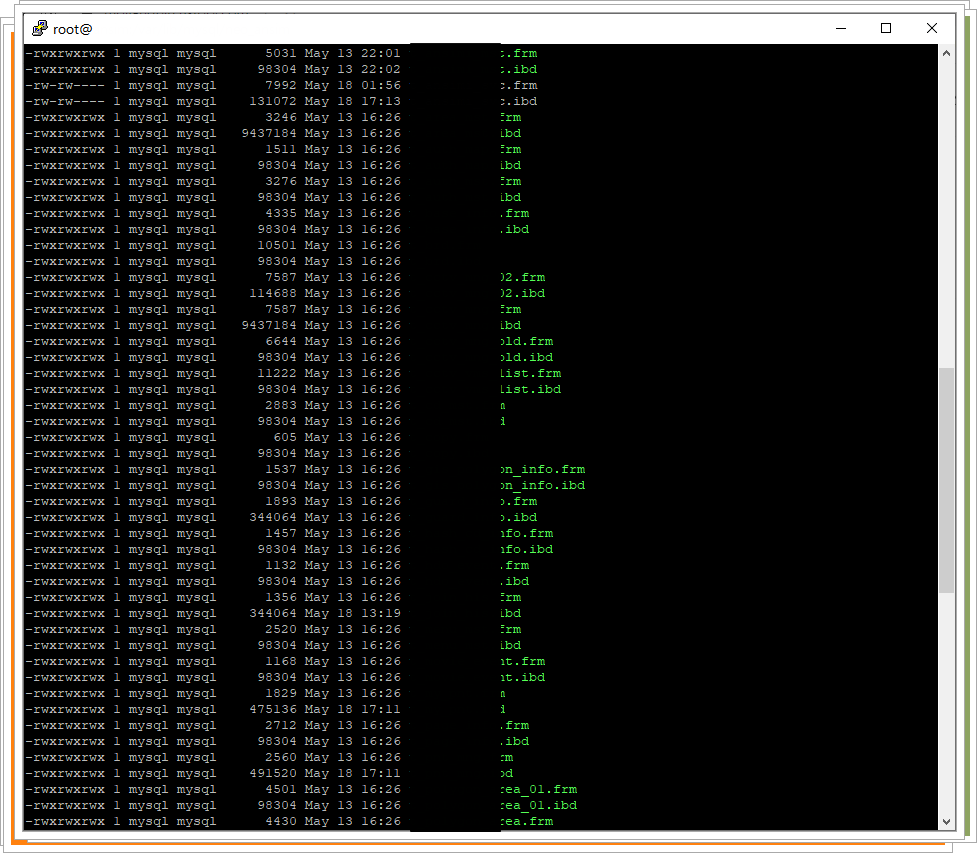The width and height of the screenshot is (977, 853).
Task: Close the PuTTY terminal window
Action: point(932,29)
